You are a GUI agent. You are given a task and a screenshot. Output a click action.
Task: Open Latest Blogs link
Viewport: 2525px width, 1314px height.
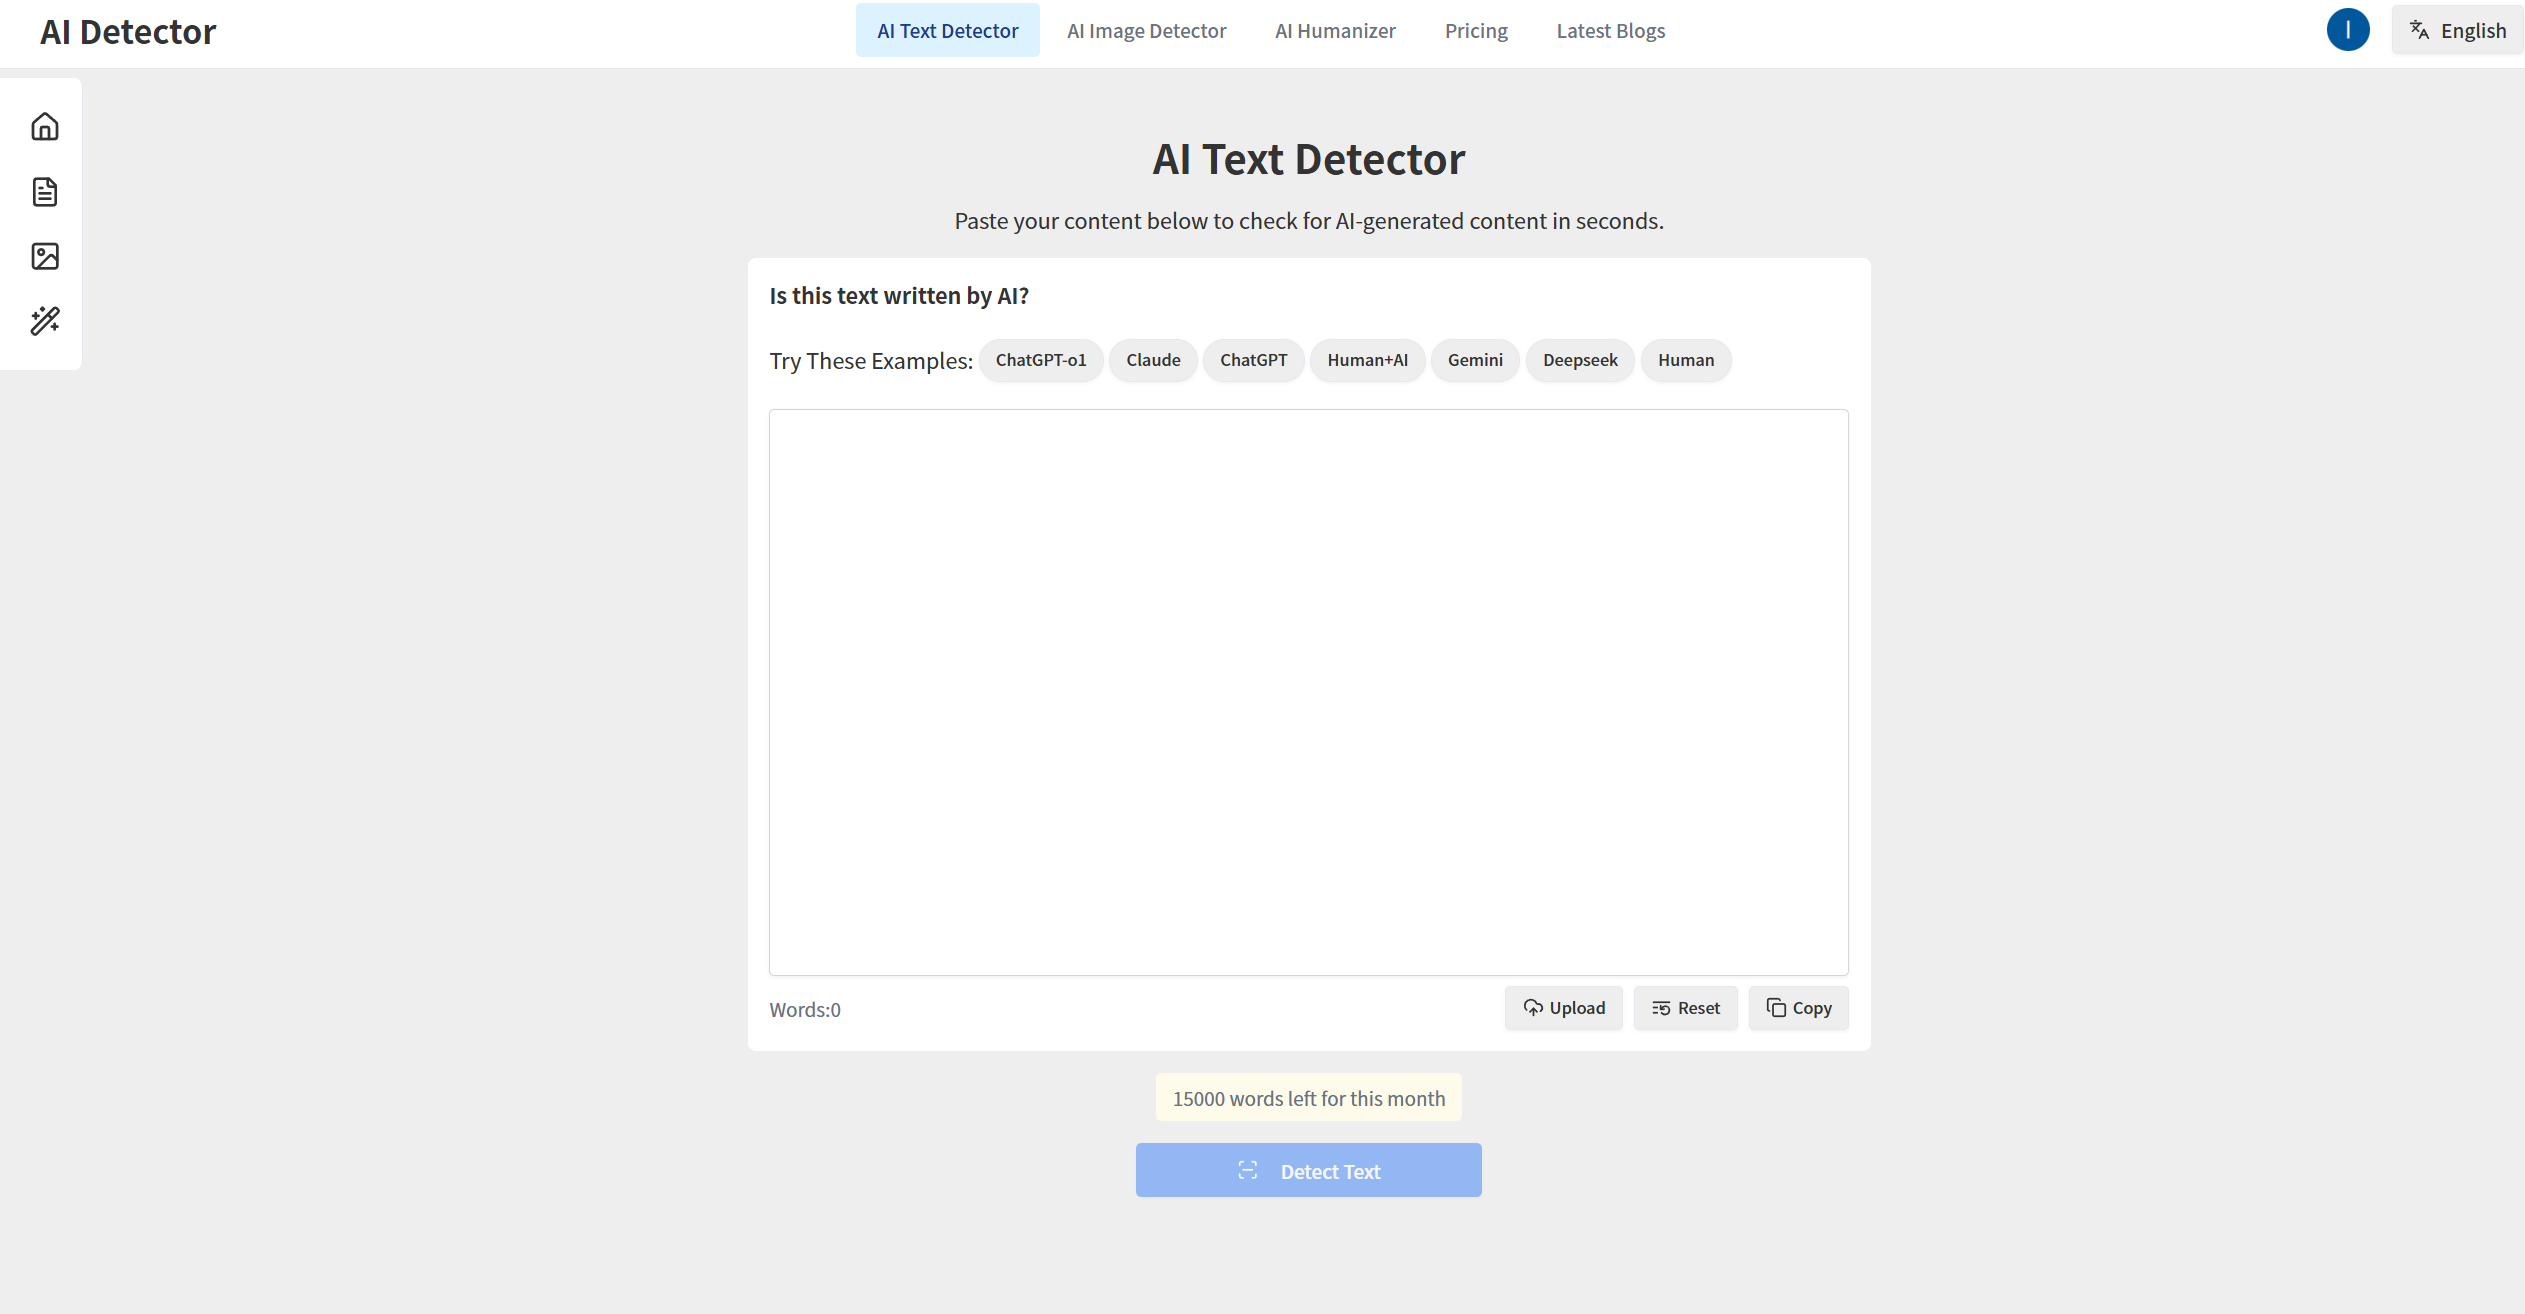click(x=1610, y=31)
